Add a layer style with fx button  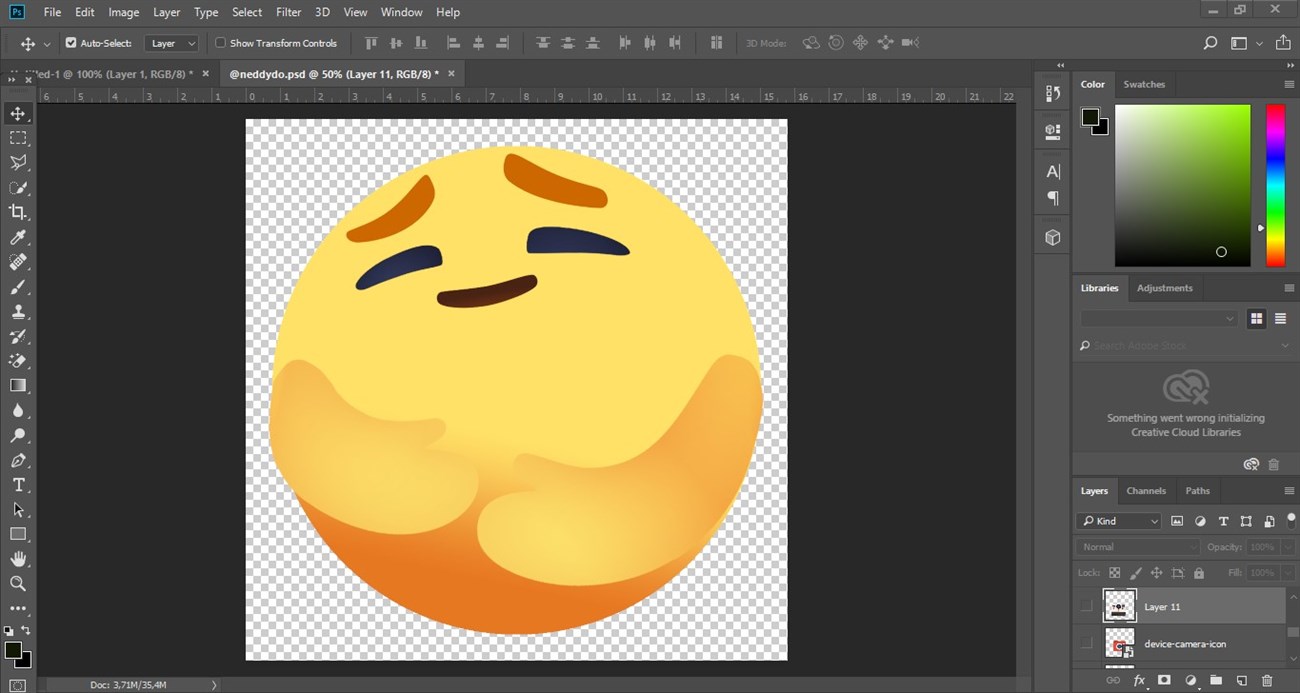(1138, 680)
